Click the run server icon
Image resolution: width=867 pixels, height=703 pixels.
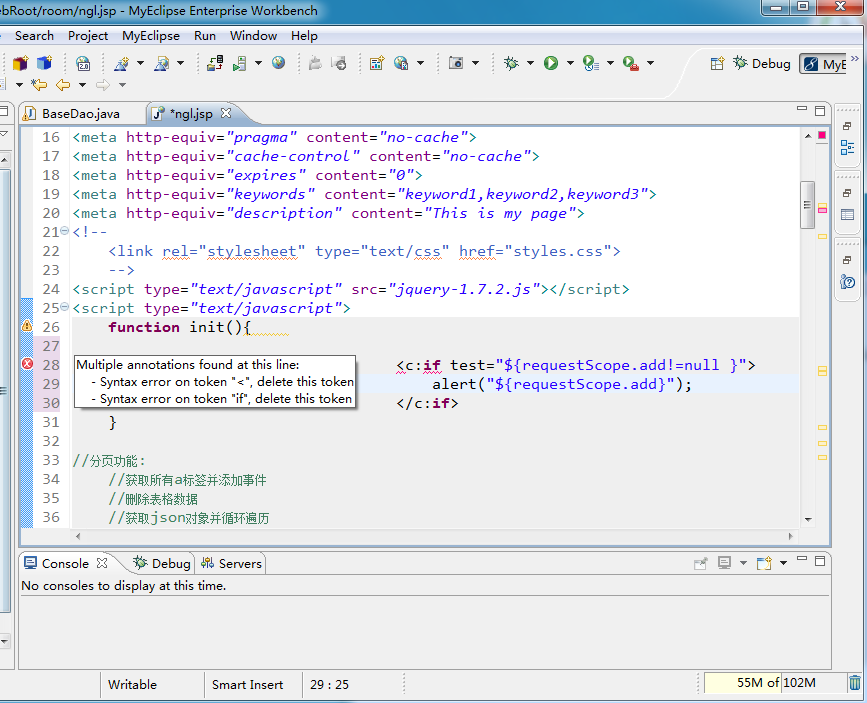[x=239, y=63]
